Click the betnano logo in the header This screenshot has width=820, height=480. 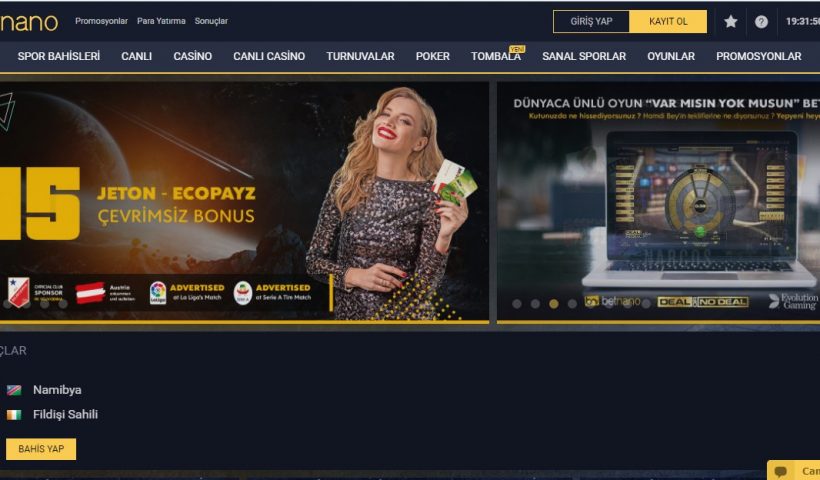point(29,22)
